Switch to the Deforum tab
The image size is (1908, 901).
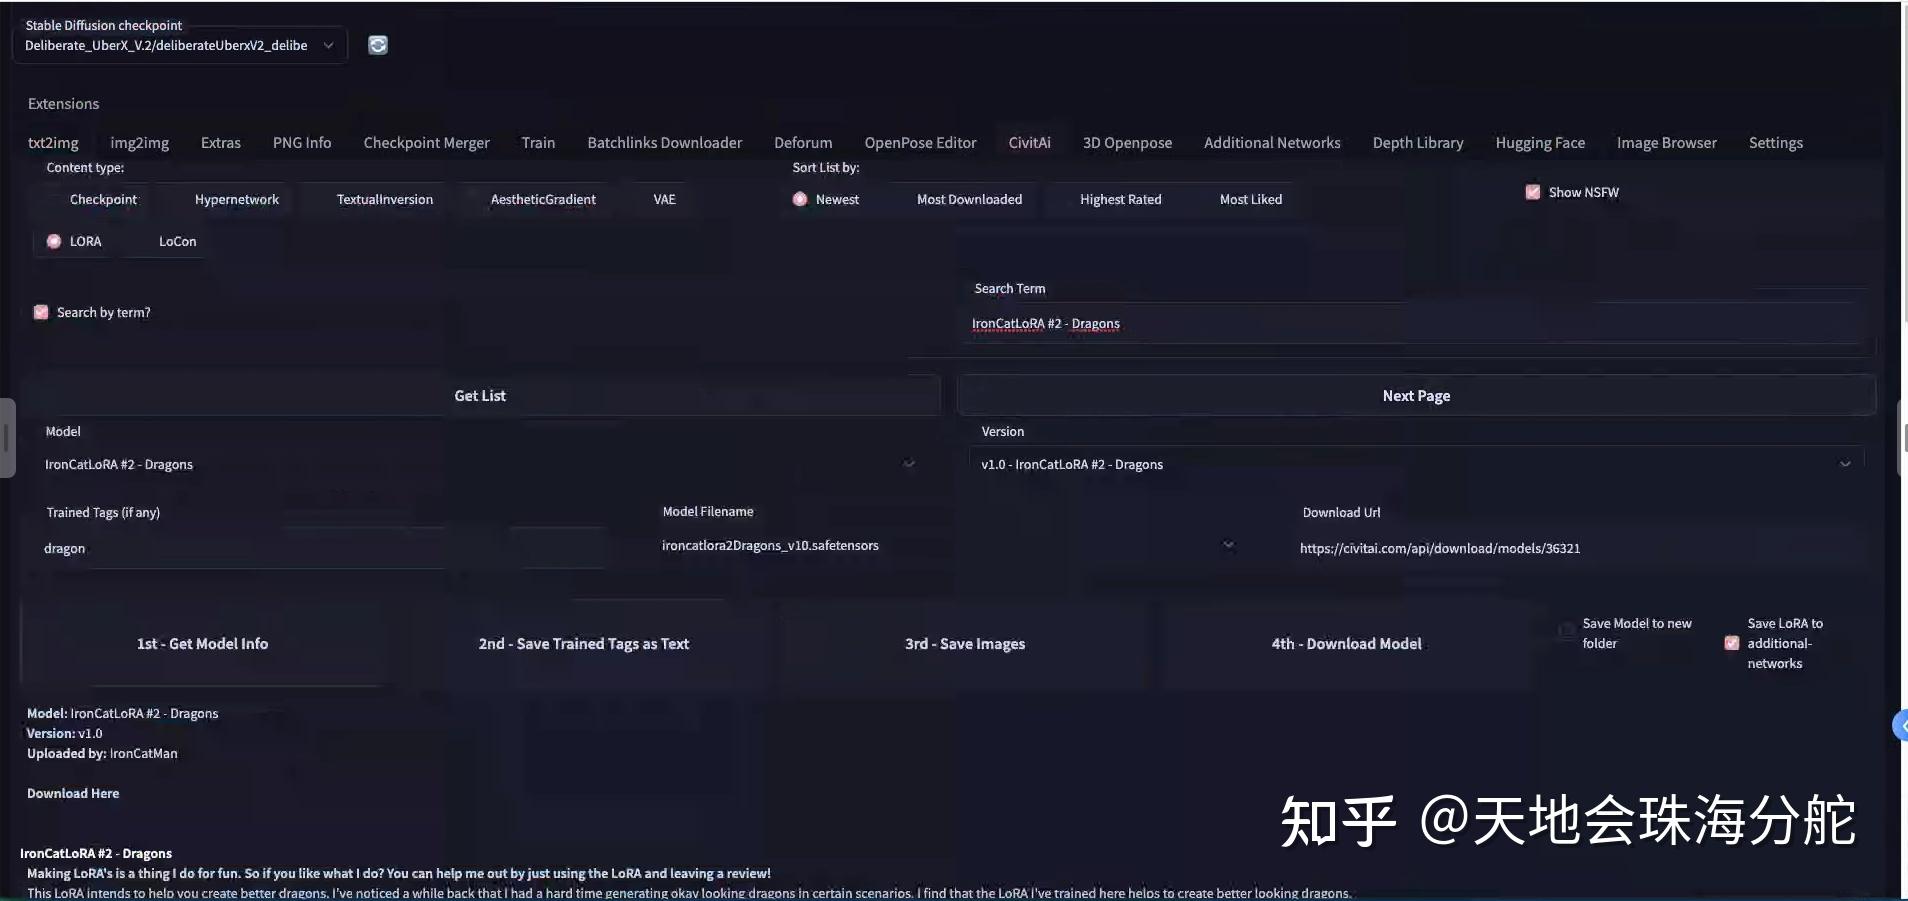pyautogui.click(x=802, y=142)
